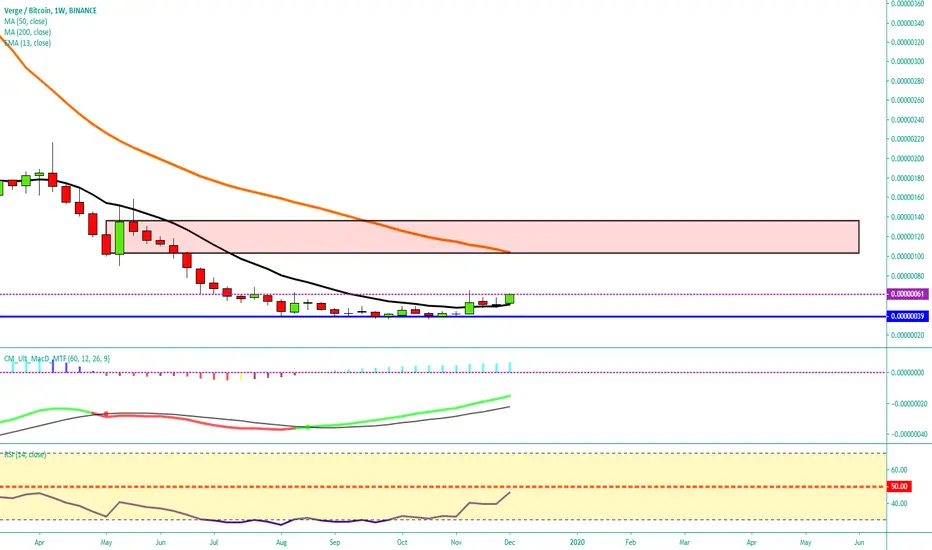Click the Jun label under the candles
This screenshot has width=932, height=550.
(x=160, y=542)
